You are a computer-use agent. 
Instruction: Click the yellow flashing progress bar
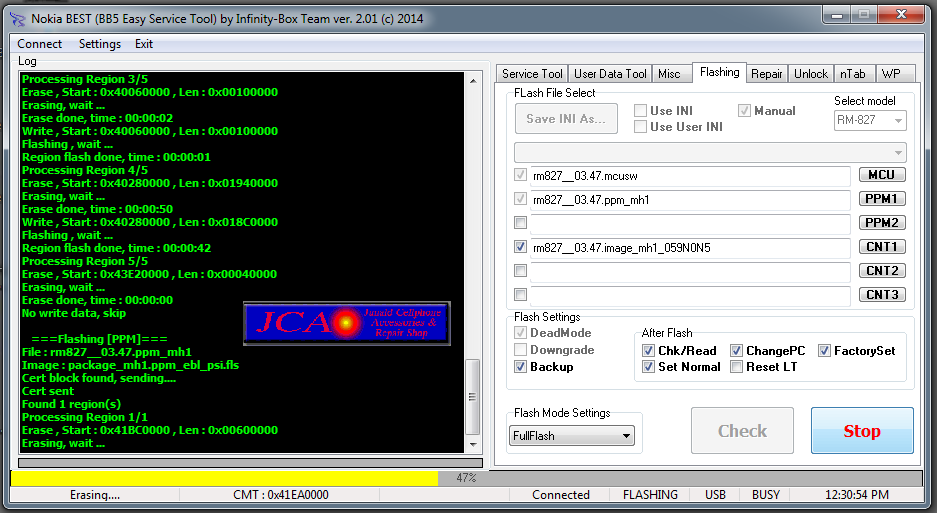224,479
